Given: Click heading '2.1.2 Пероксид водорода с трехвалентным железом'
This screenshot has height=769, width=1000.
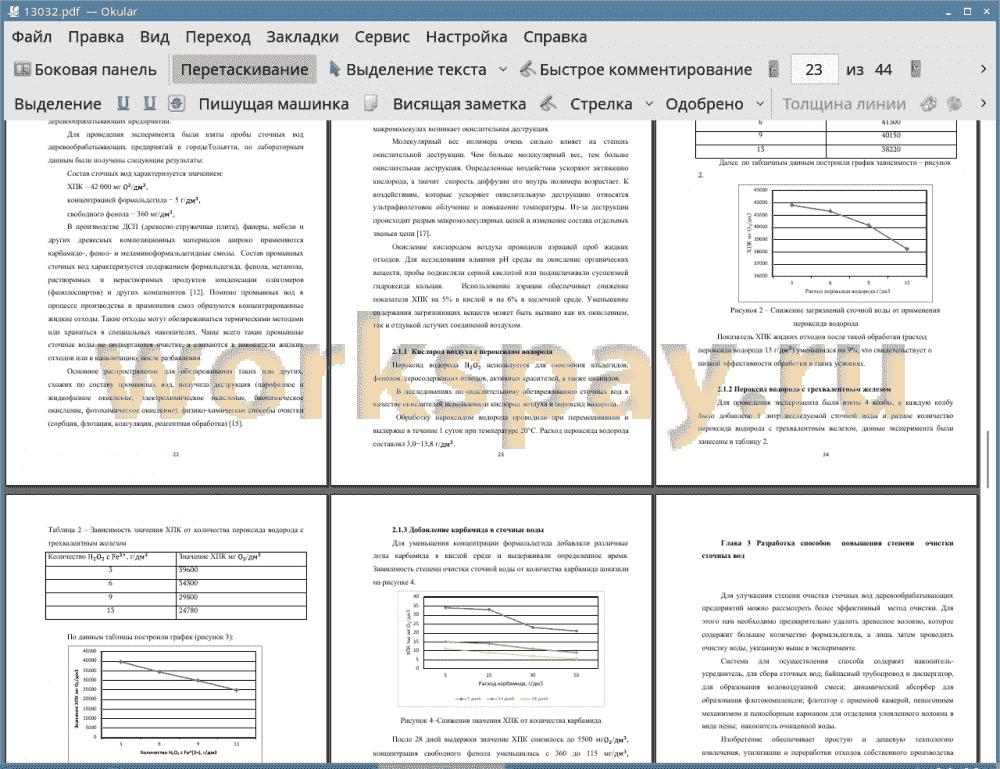Looking at the screenshot, I should (x=804, y=389).
